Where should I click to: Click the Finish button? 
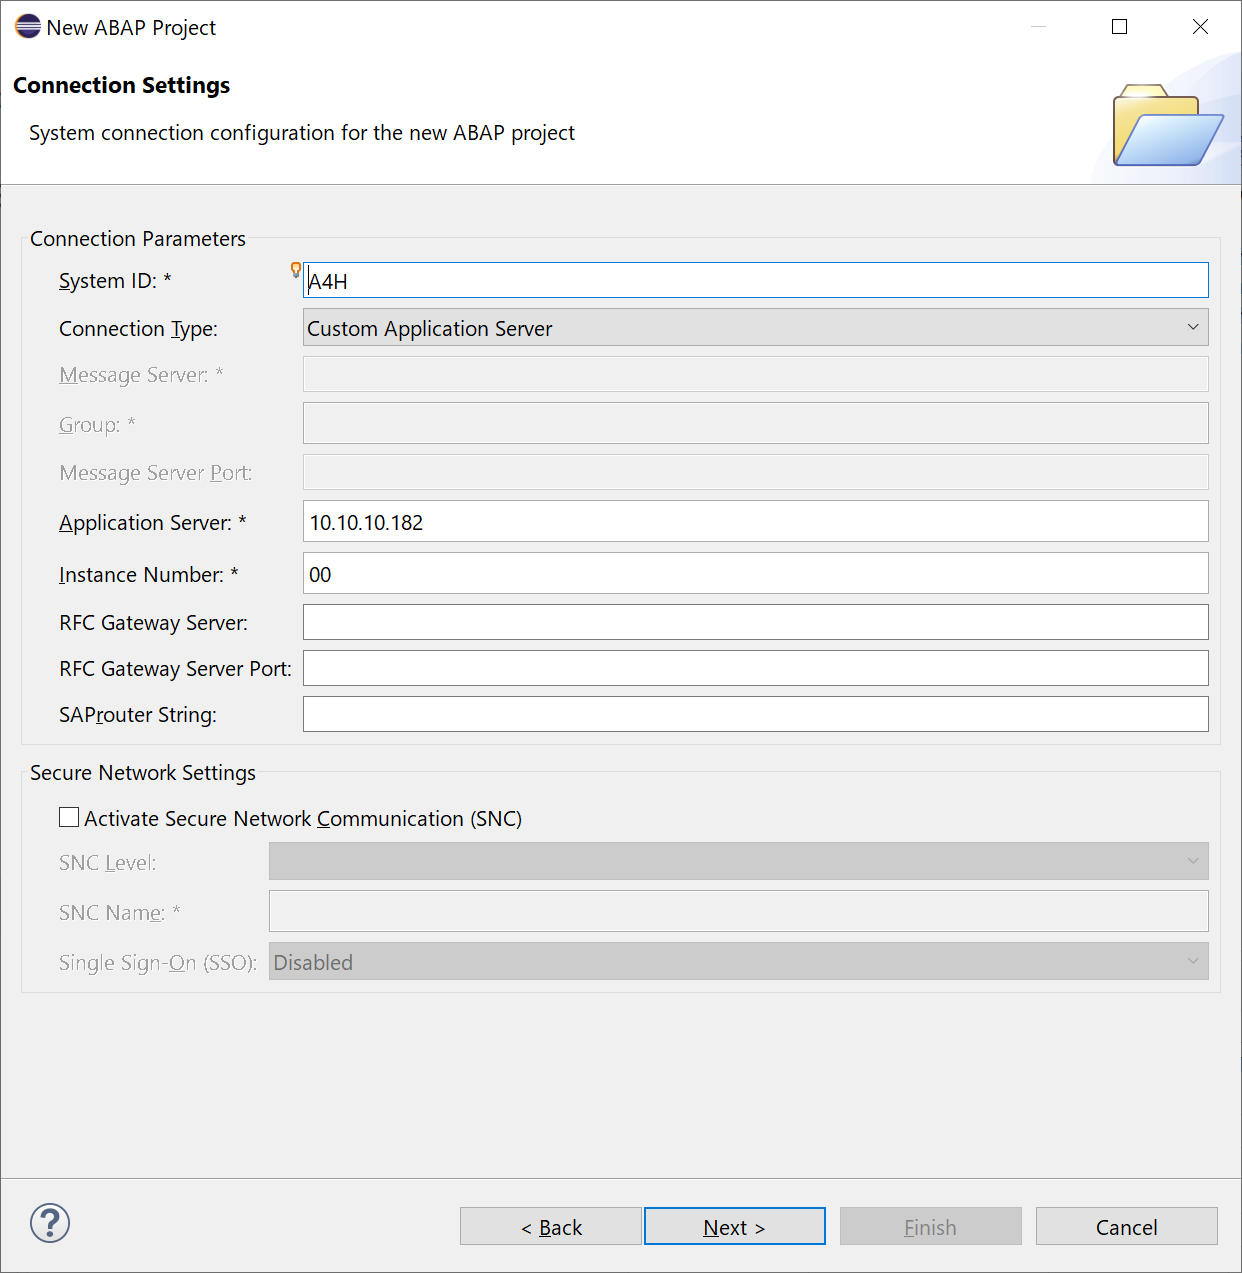pos(930,1227)
